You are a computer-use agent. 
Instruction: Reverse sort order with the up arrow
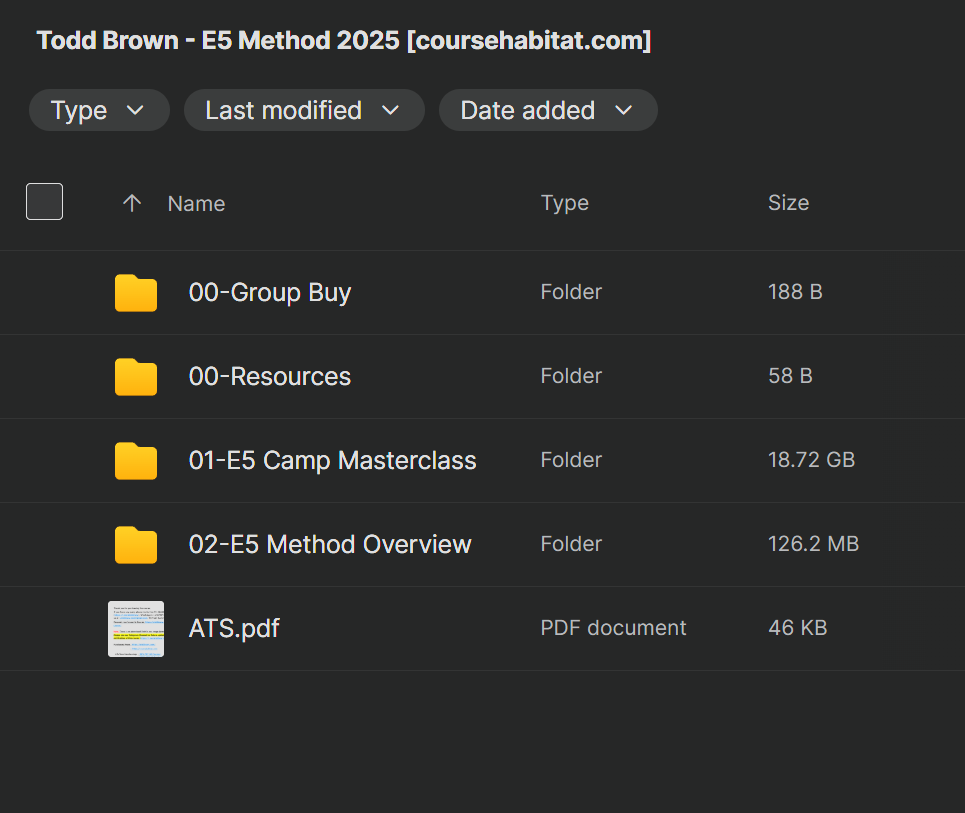[131, 203]
